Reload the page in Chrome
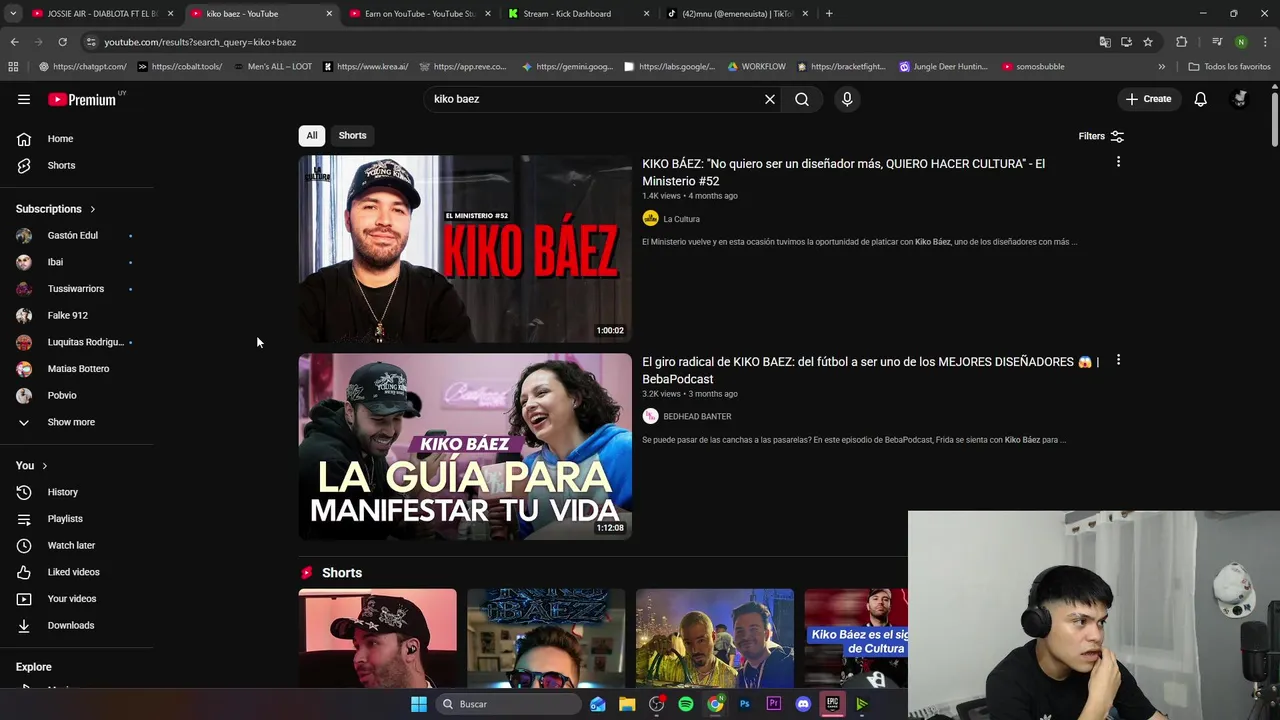This screenshot has width=1280, height=720. tap(62, 42)
